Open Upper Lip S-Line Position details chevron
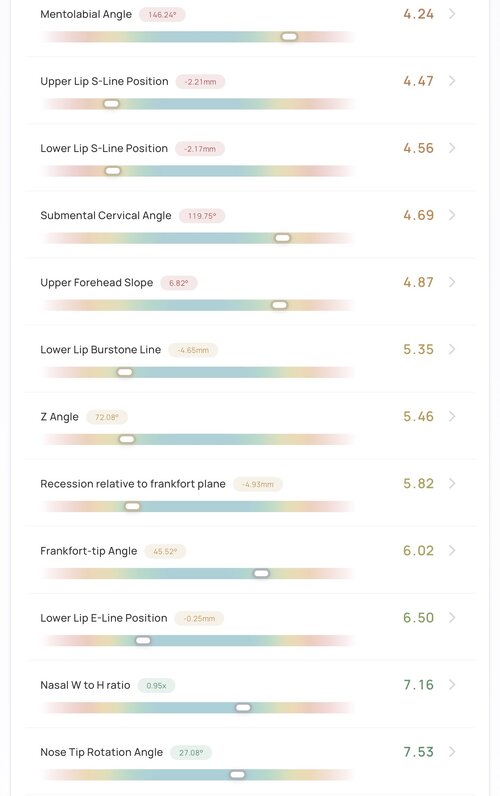 452,81
